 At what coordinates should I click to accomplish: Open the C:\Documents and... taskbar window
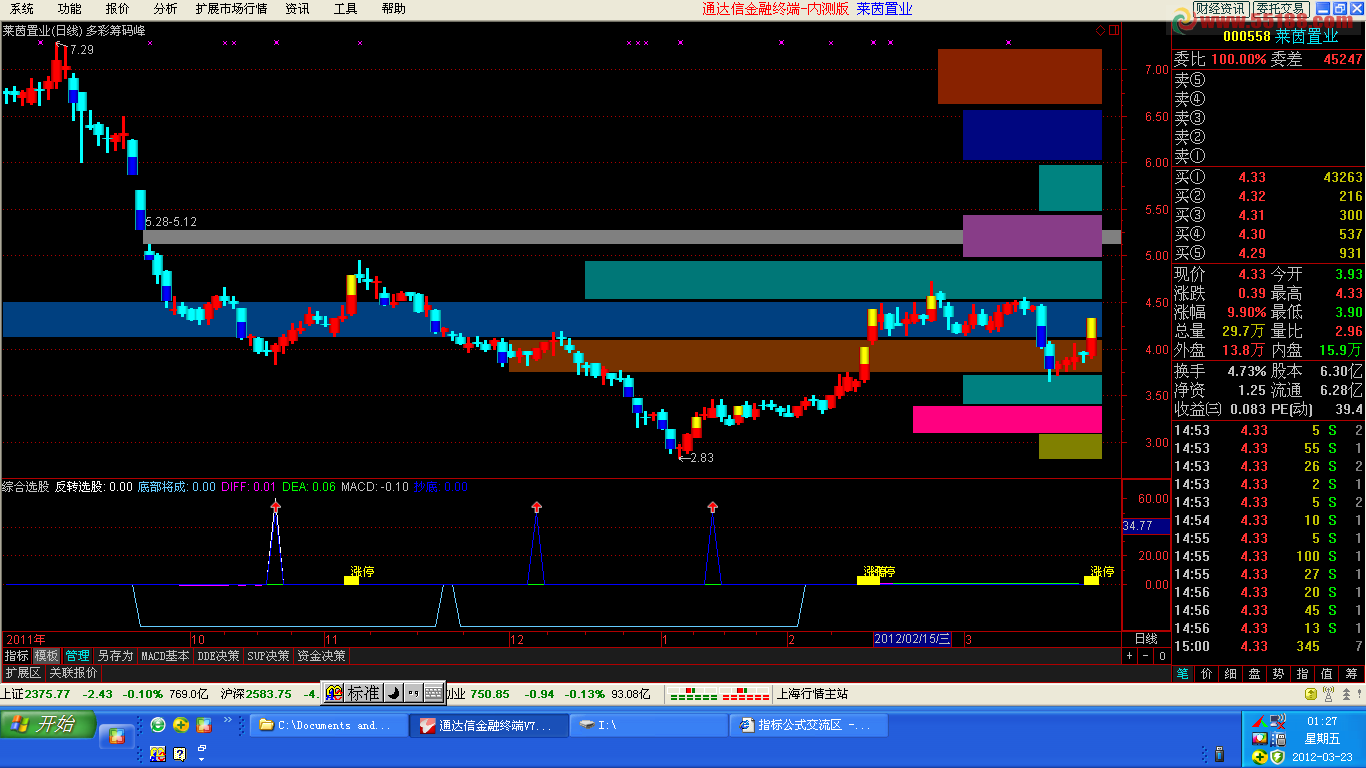pyautogui.click(x=329, y=725)
